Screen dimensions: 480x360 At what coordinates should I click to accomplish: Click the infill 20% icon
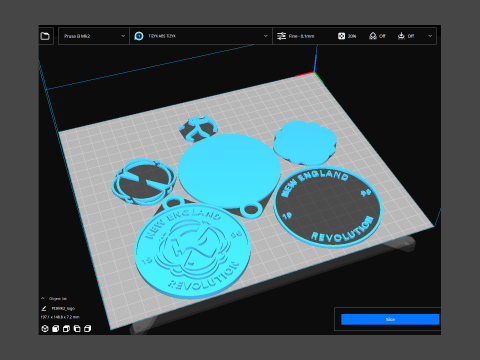[x=341, y=36]
